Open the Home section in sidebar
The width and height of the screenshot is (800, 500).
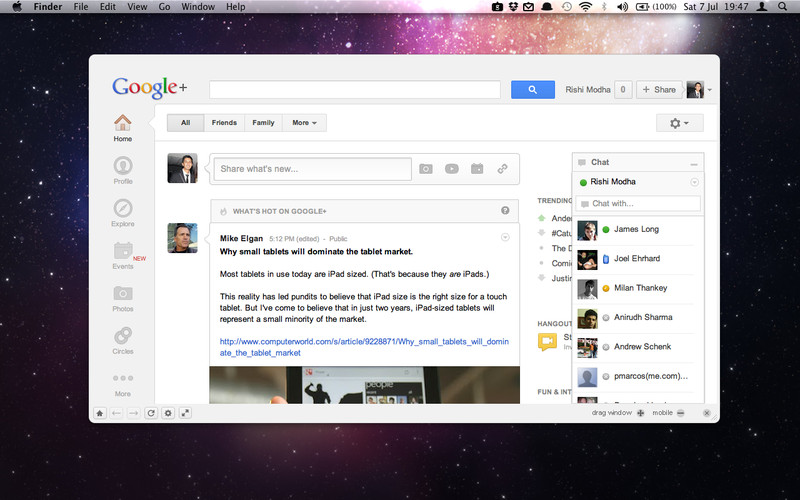(122, 128)
